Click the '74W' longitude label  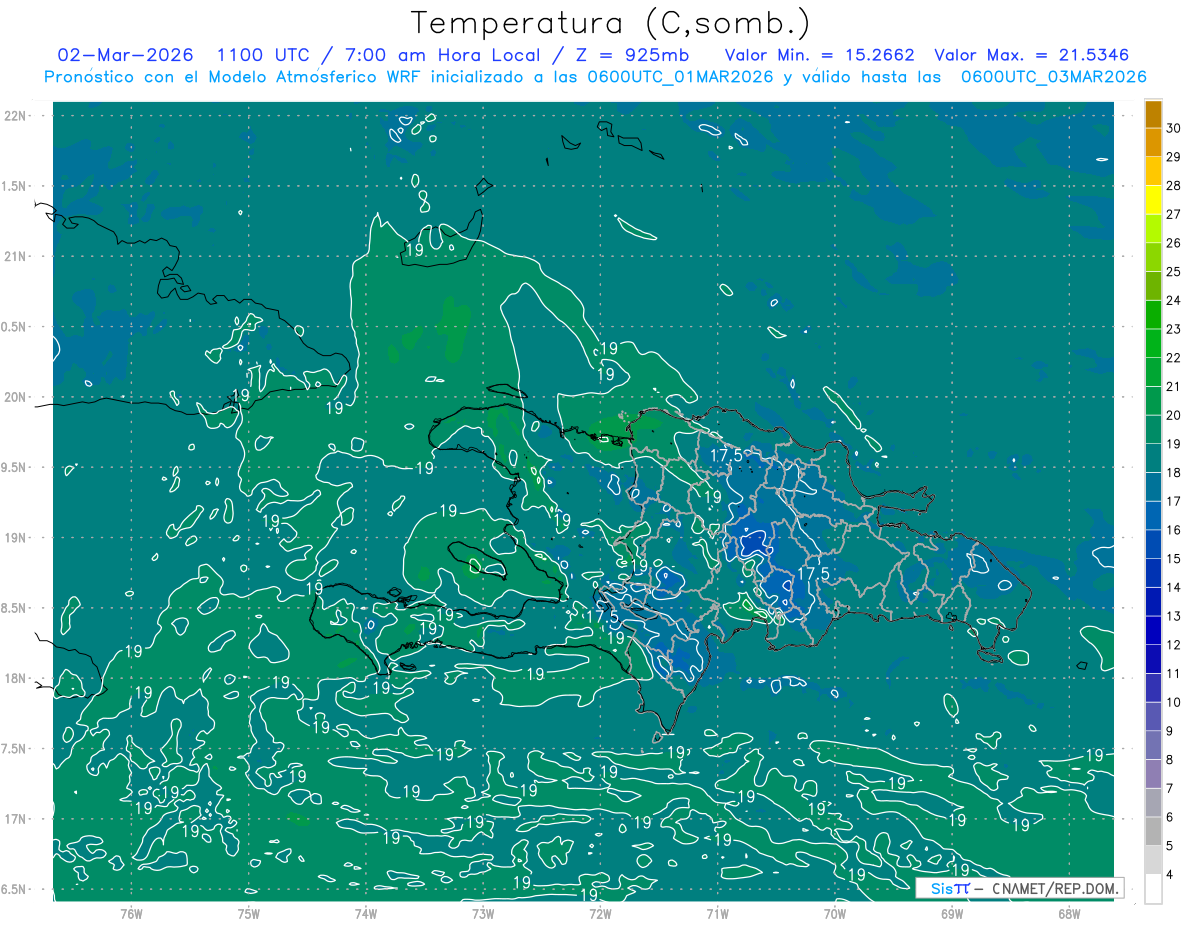(x=366, y=914)
